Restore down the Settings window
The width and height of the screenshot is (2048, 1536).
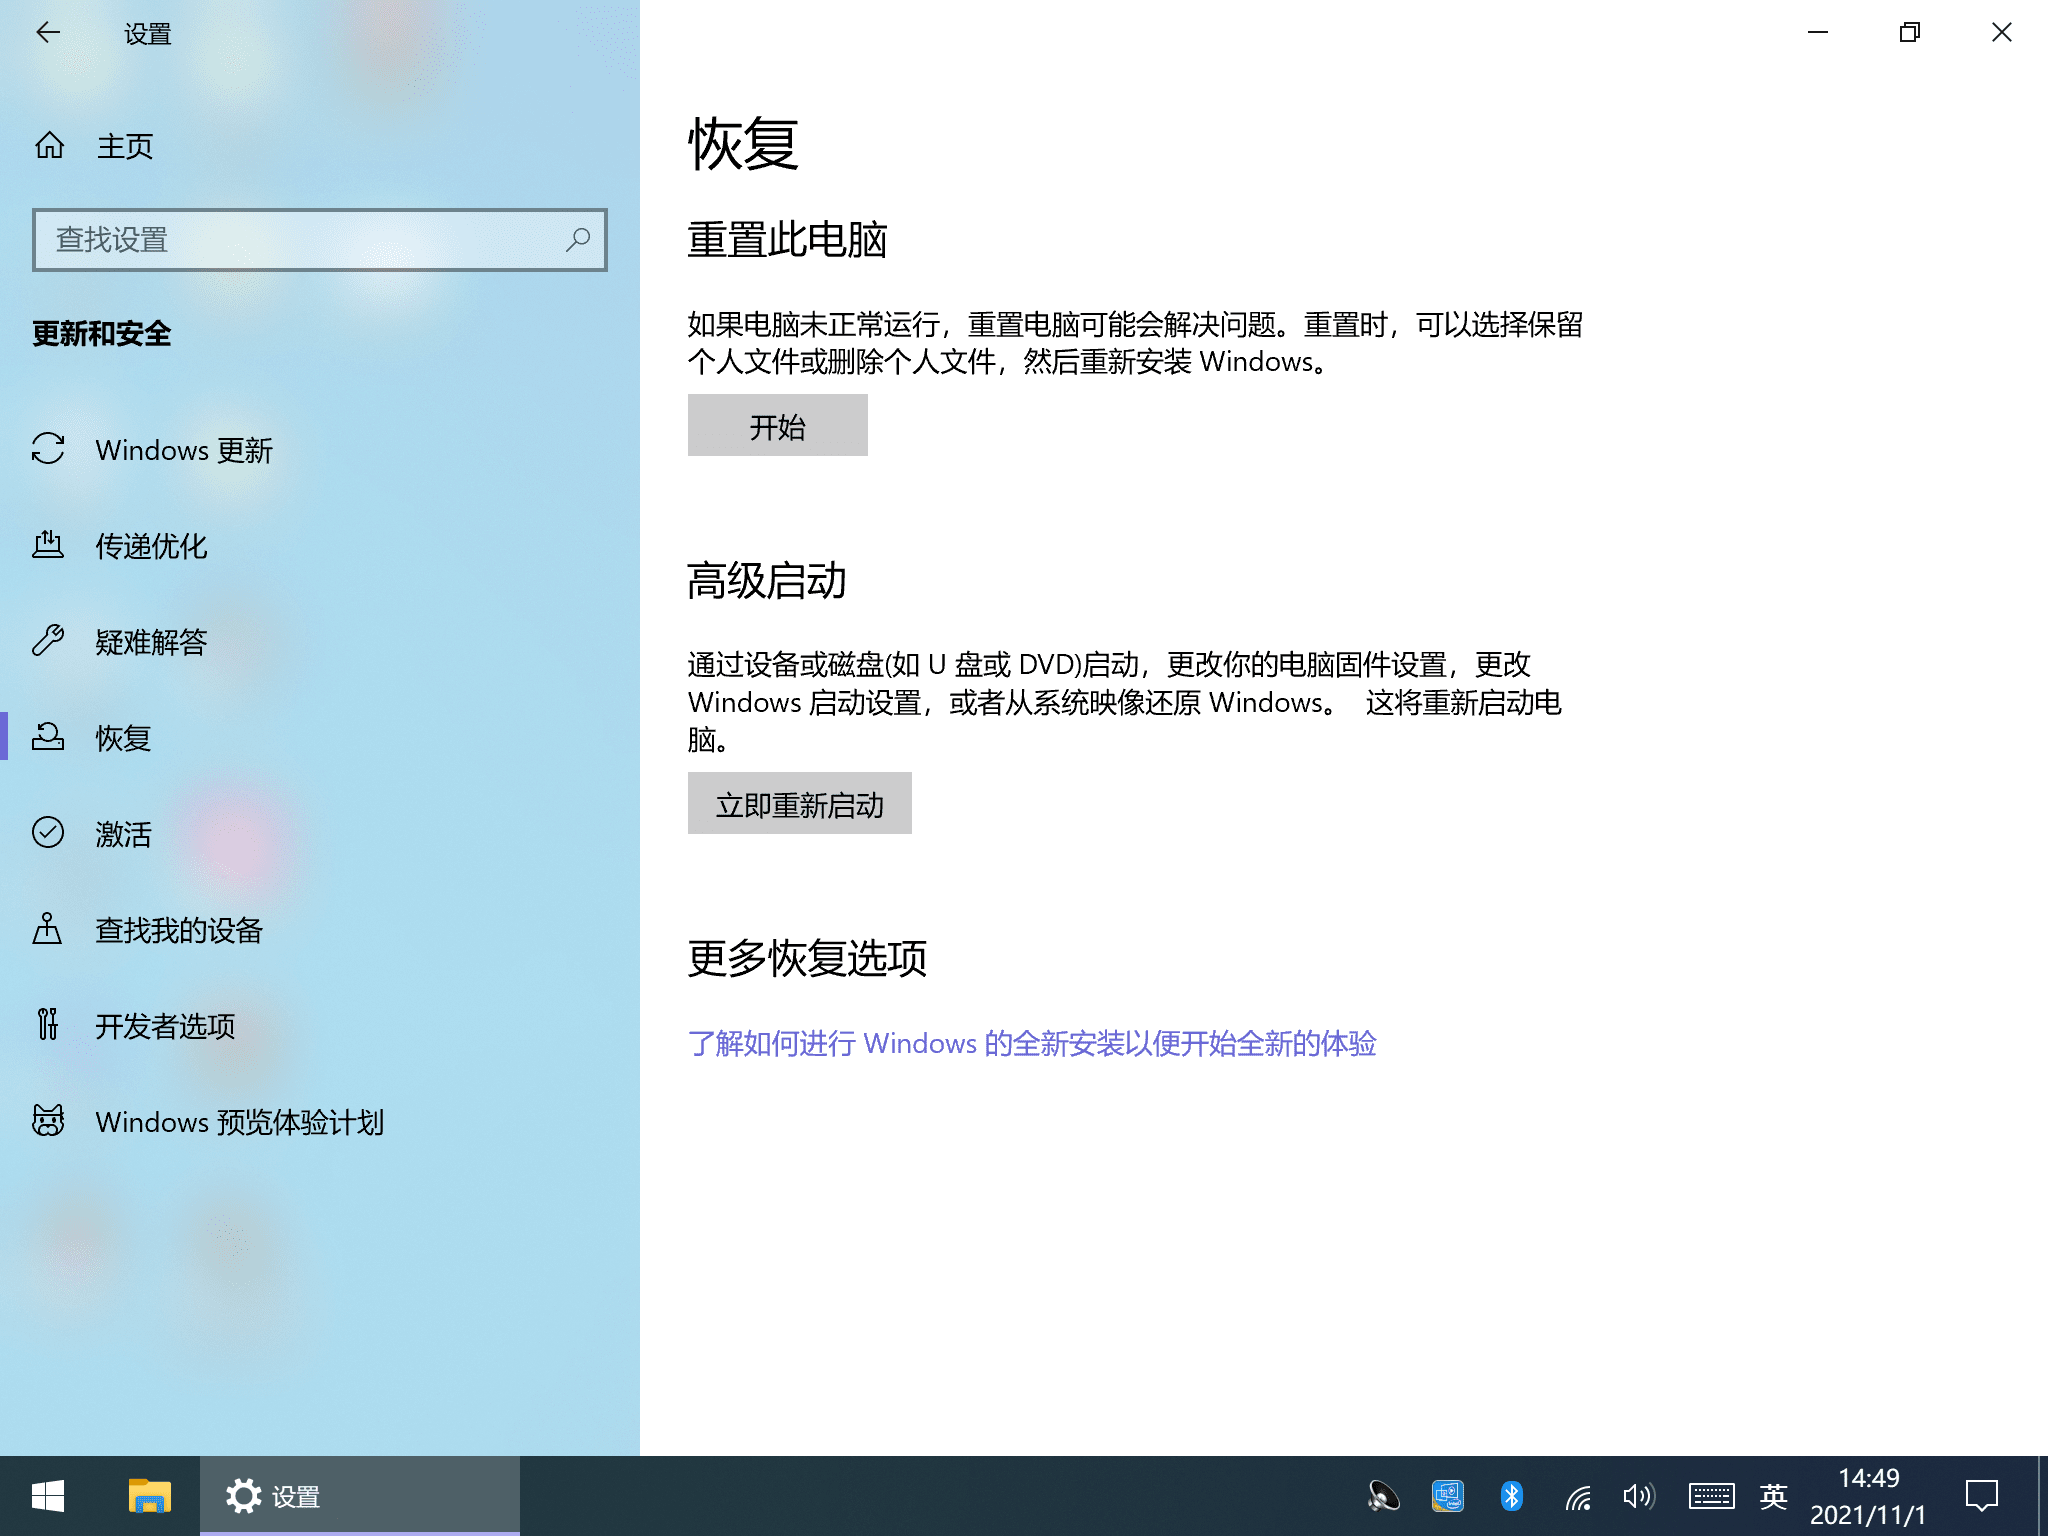coord(1910,32)
